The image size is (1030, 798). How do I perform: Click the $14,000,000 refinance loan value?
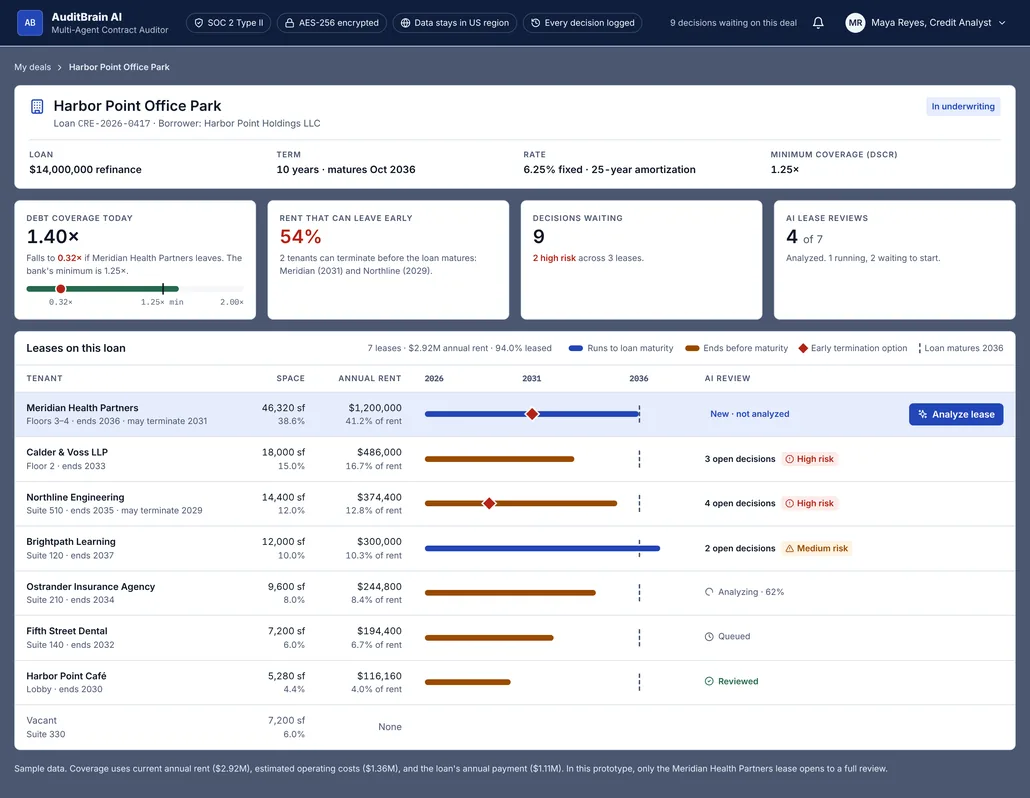coord(85,169)
